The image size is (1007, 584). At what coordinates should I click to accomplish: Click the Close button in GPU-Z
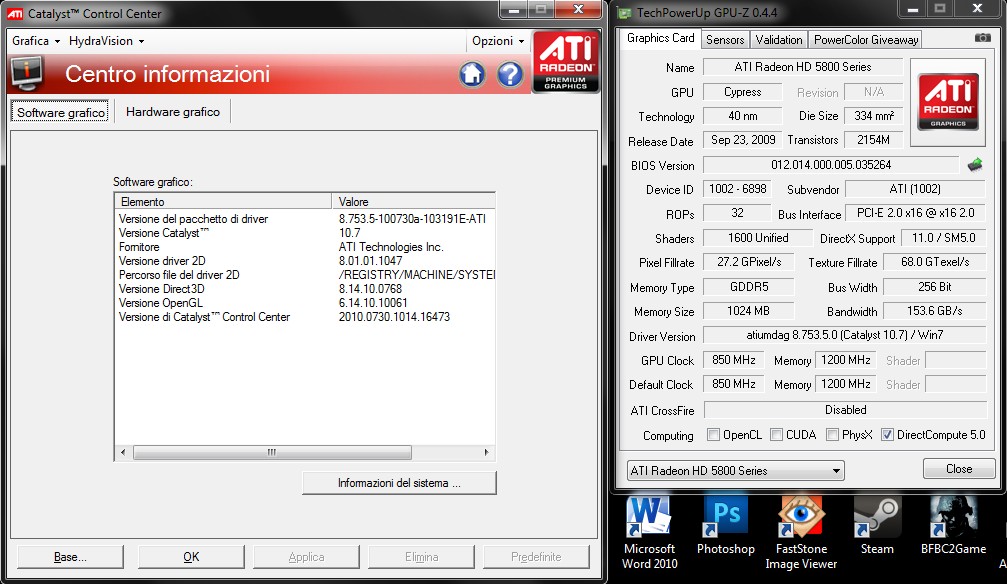(x=959, y=469)
